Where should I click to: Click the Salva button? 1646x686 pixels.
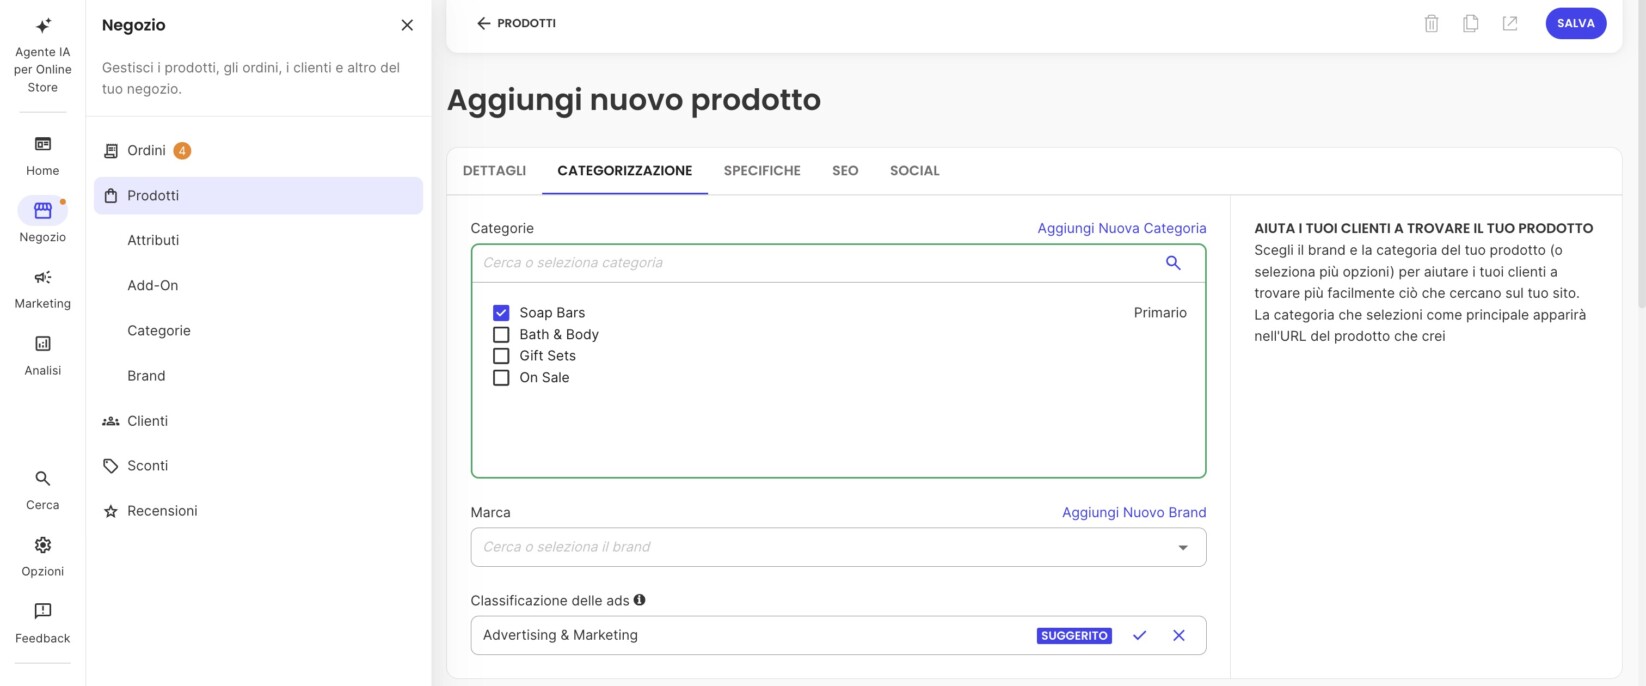point(1576,23)
